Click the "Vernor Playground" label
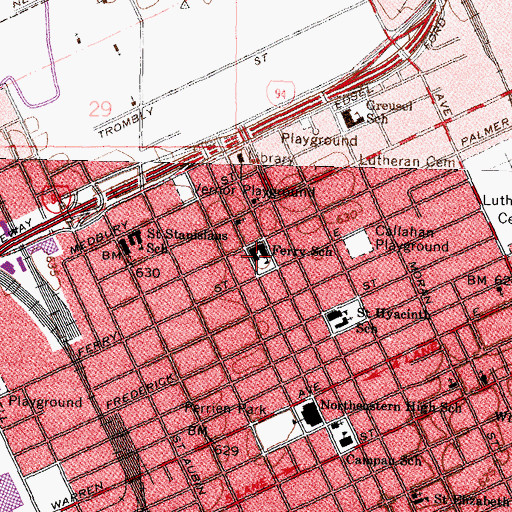 pyautogui.click(x=254, y=191)
